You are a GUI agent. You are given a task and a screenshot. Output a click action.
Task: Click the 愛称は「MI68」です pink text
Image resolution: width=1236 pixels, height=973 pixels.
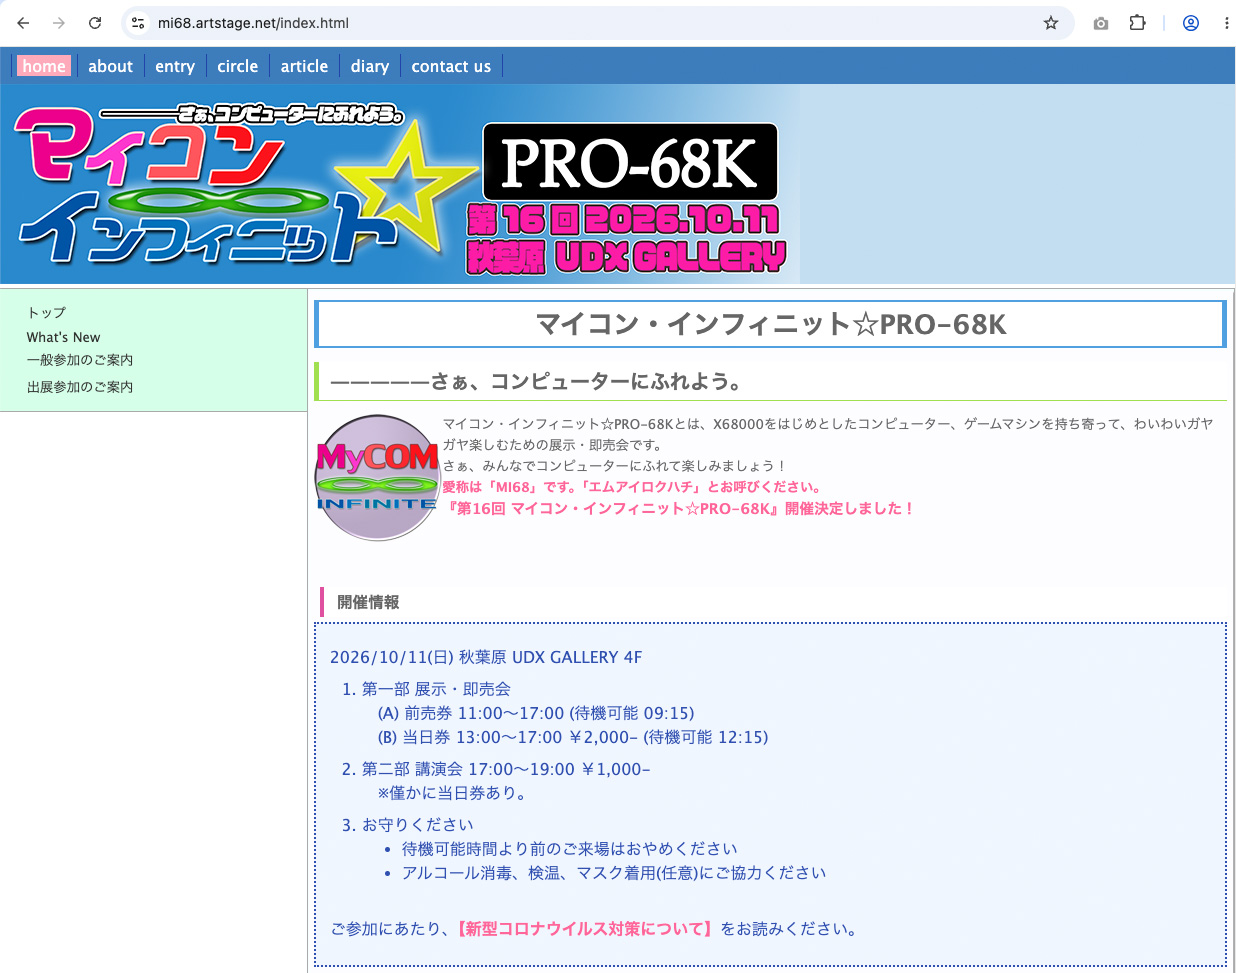coord(632,487)
